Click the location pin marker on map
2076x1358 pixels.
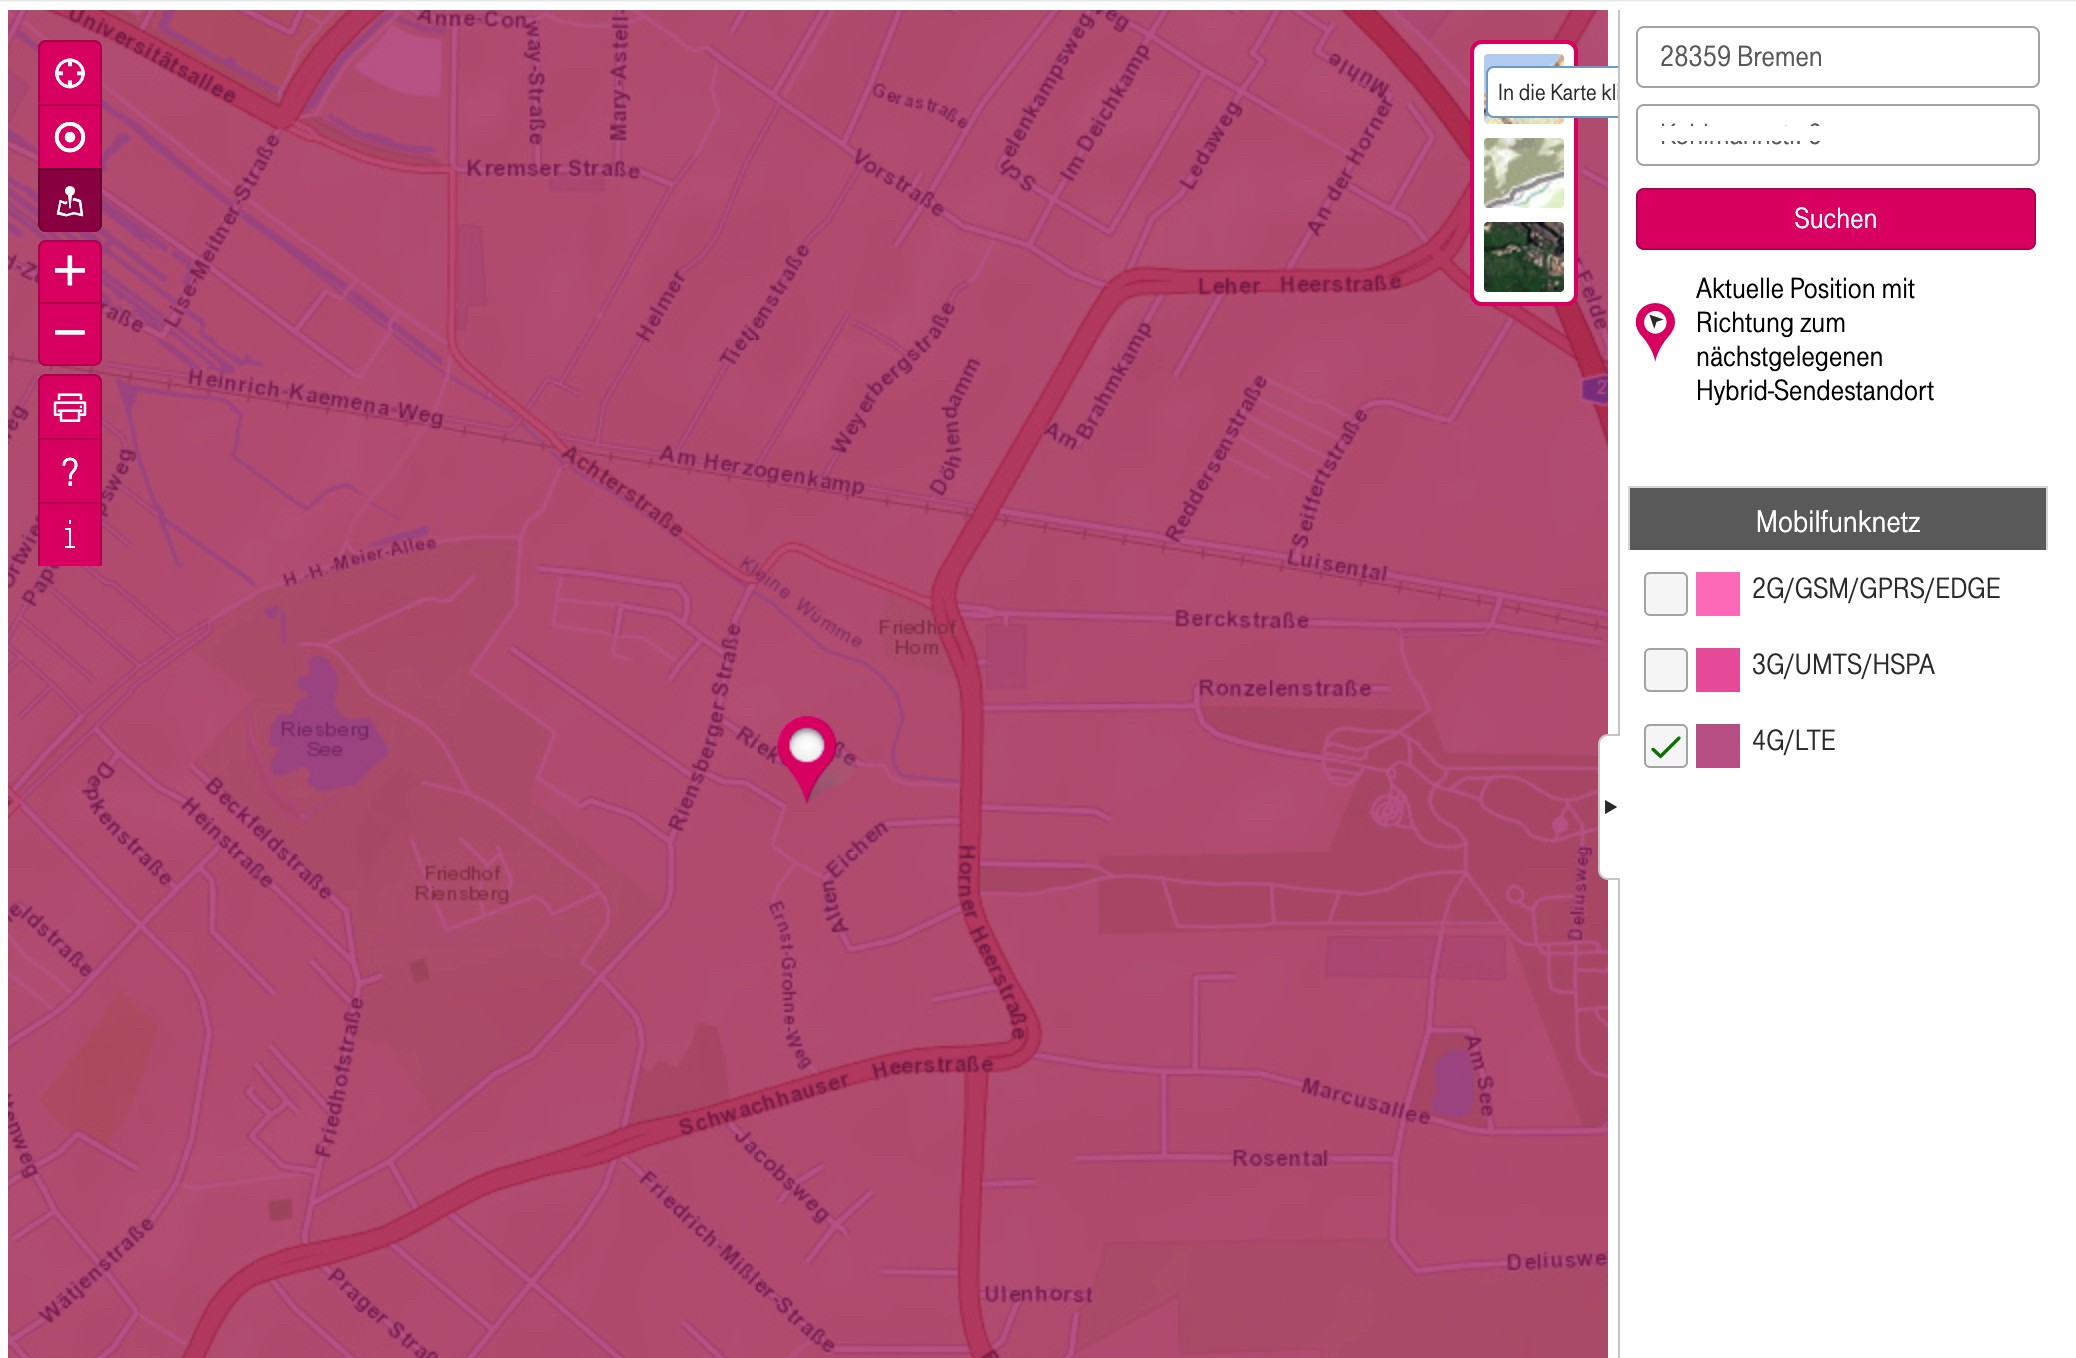point(806,751)
